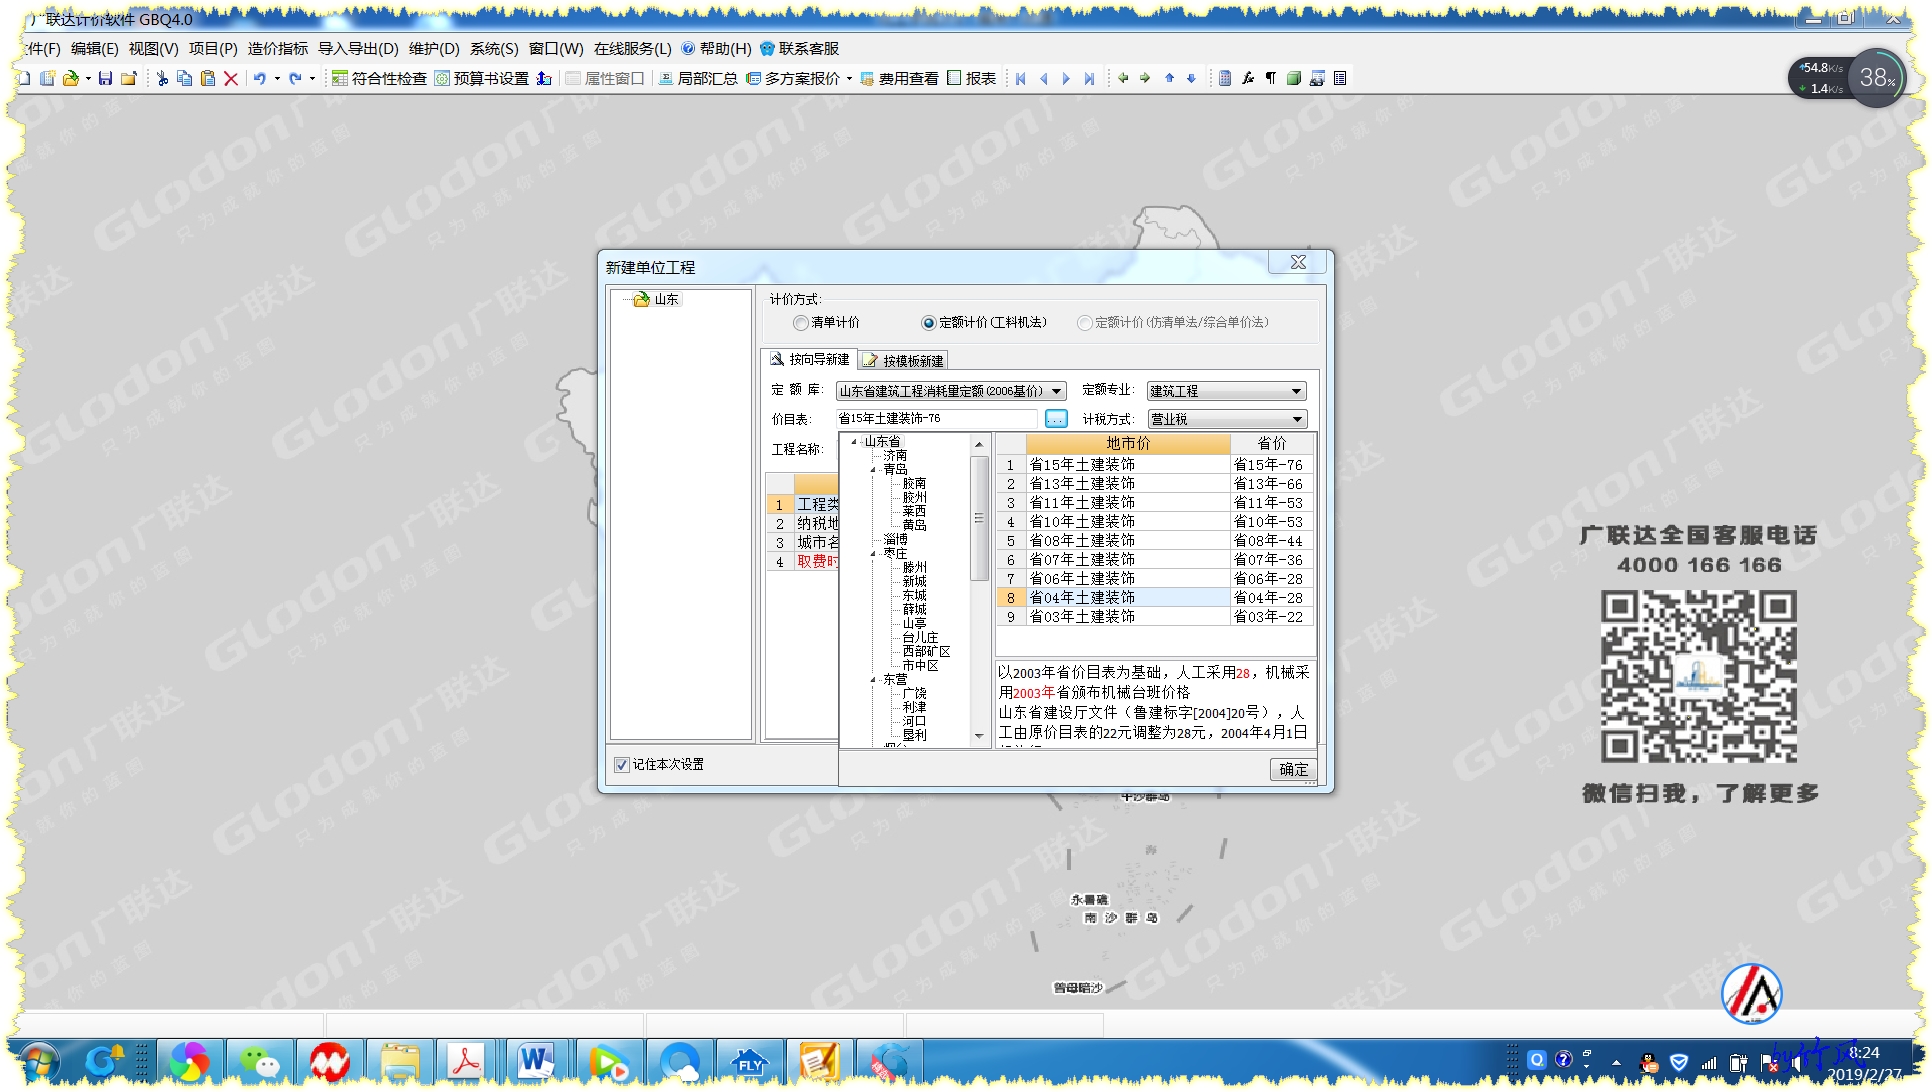Viewport: 1932px width, 1092px height.
Task: Open the 编辑(E) menu
Action: 94,48
